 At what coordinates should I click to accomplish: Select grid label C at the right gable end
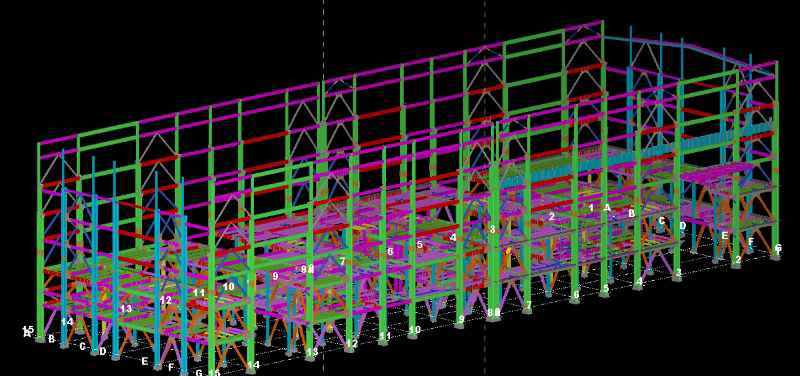click(662, 221)
